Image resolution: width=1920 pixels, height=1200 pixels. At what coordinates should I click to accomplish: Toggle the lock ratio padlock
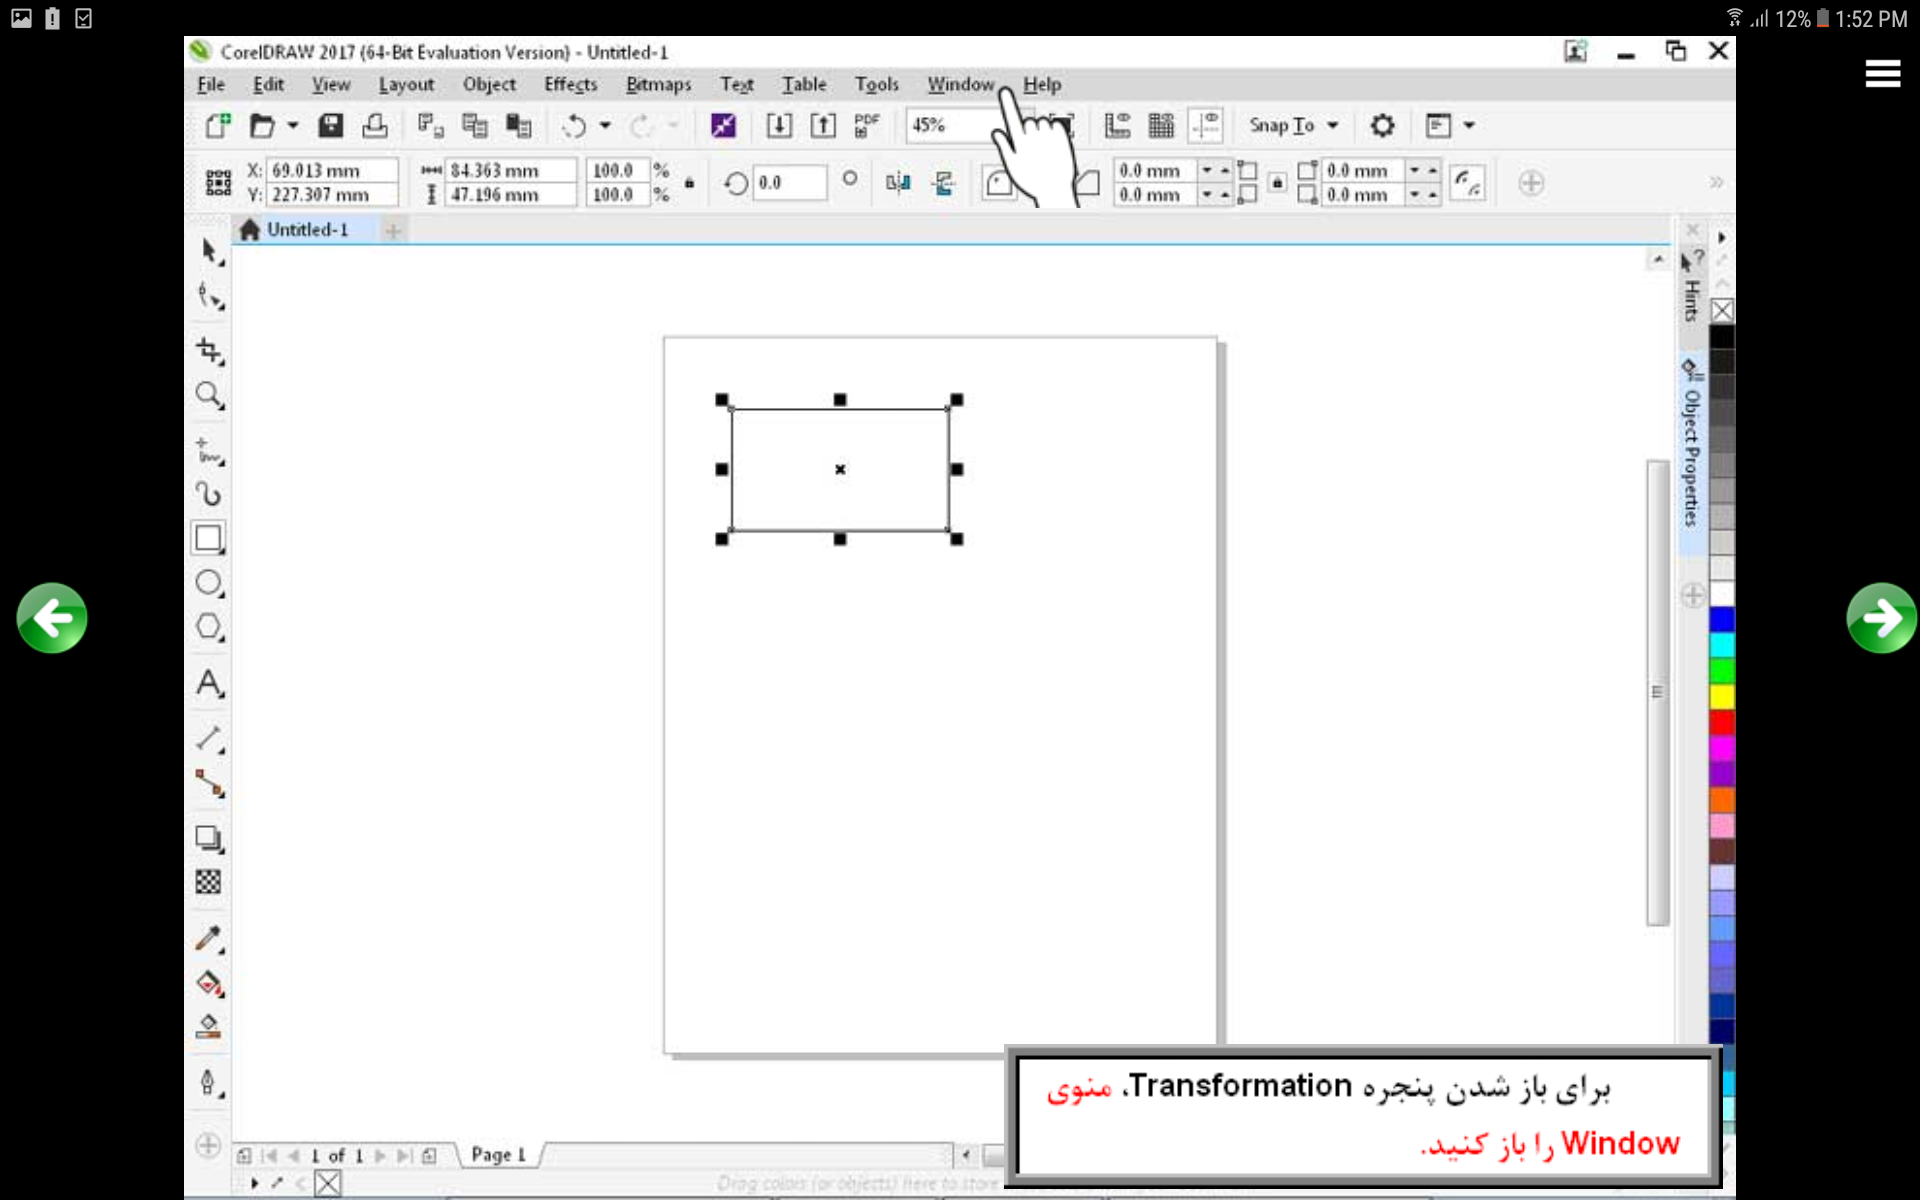point(689,183)
